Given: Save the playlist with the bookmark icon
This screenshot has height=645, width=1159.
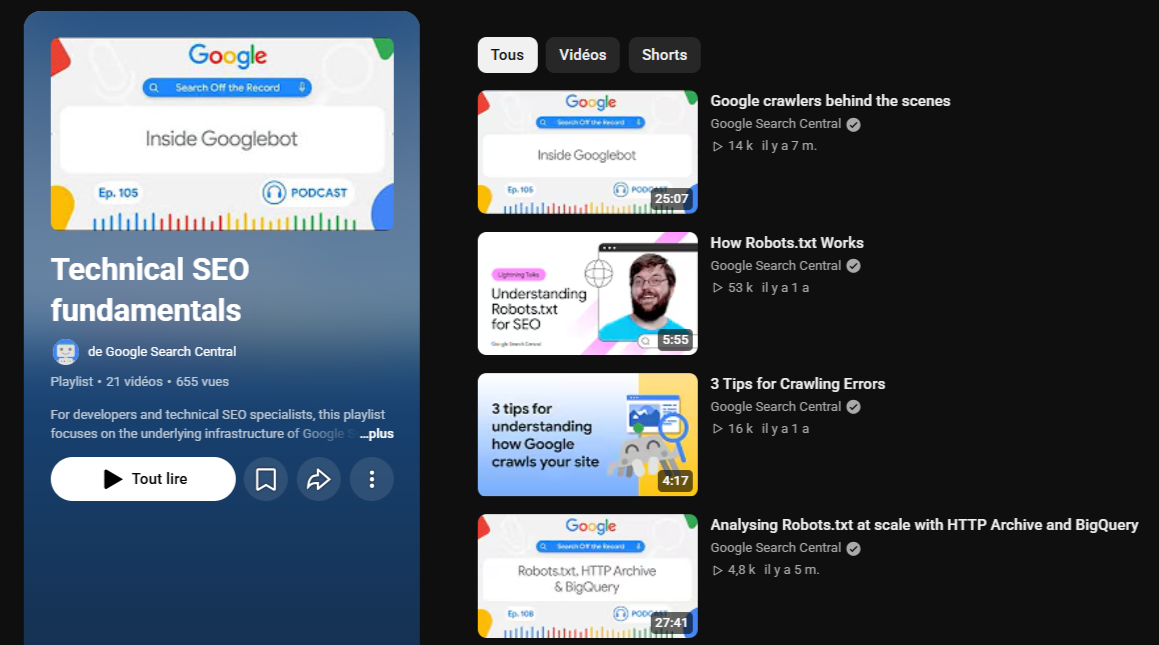Looking at the screenshot, I should (265, 479).
